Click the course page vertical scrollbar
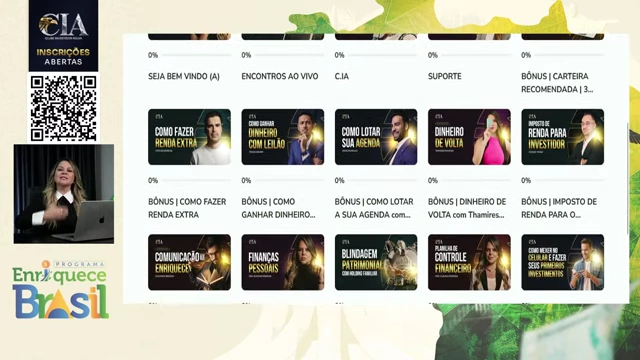640x360 pixels. point(627,178)
